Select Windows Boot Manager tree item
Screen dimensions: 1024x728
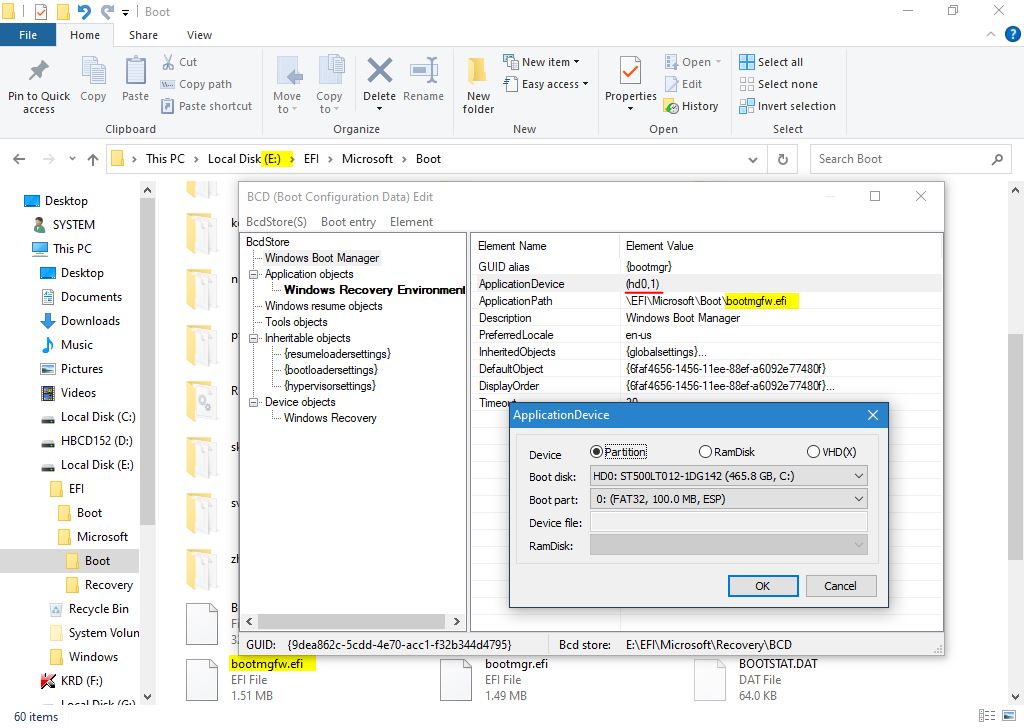click(322, 258)
